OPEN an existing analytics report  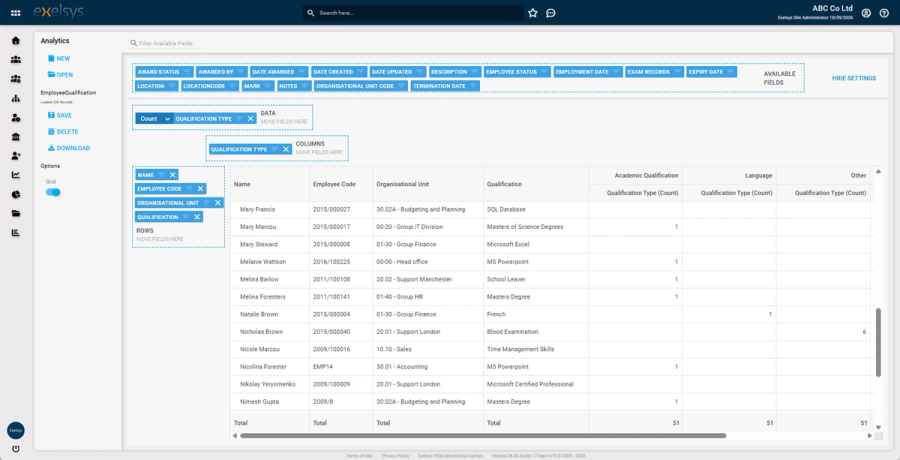click(x=60, y=75)
